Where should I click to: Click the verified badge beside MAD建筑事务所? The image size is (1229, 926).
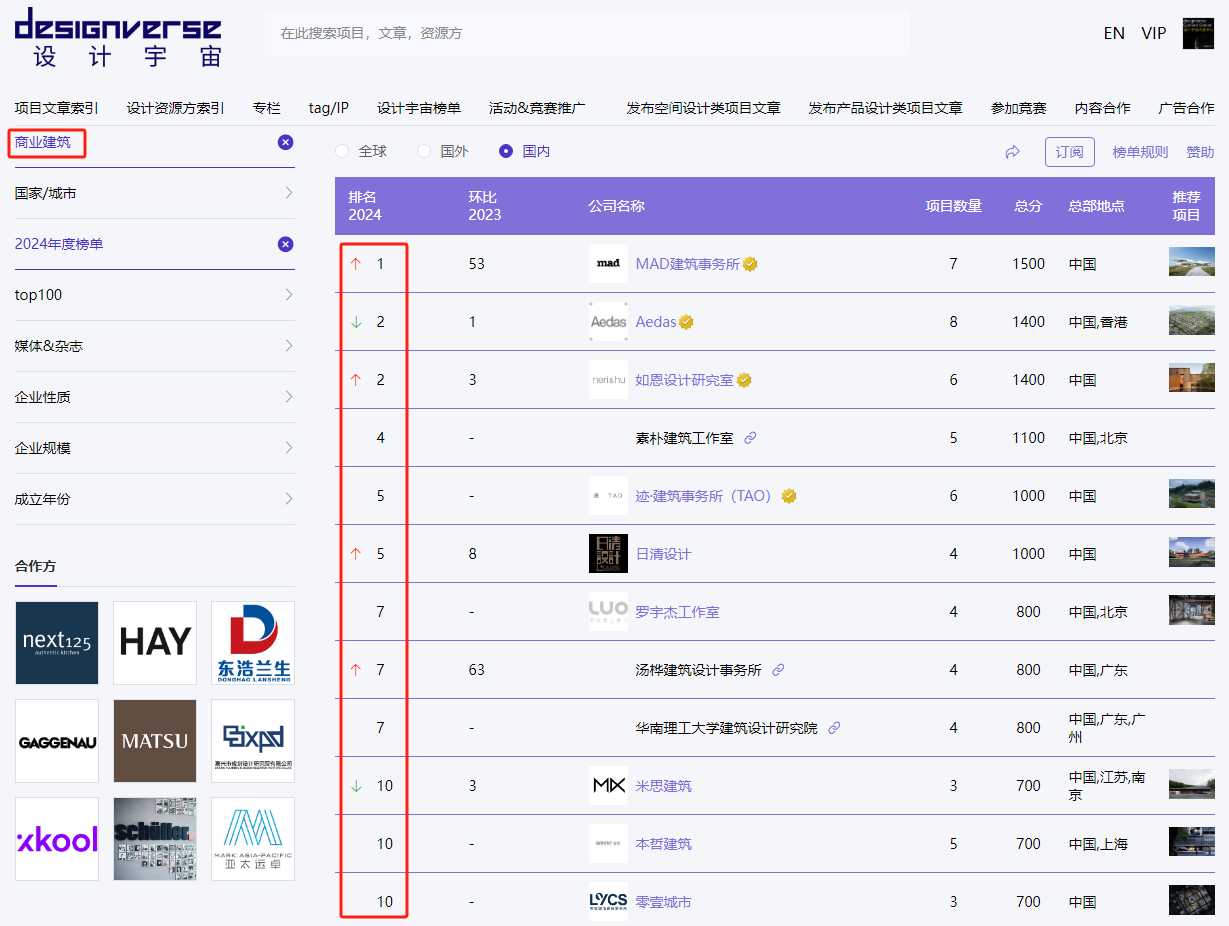[x=750, y=264]
